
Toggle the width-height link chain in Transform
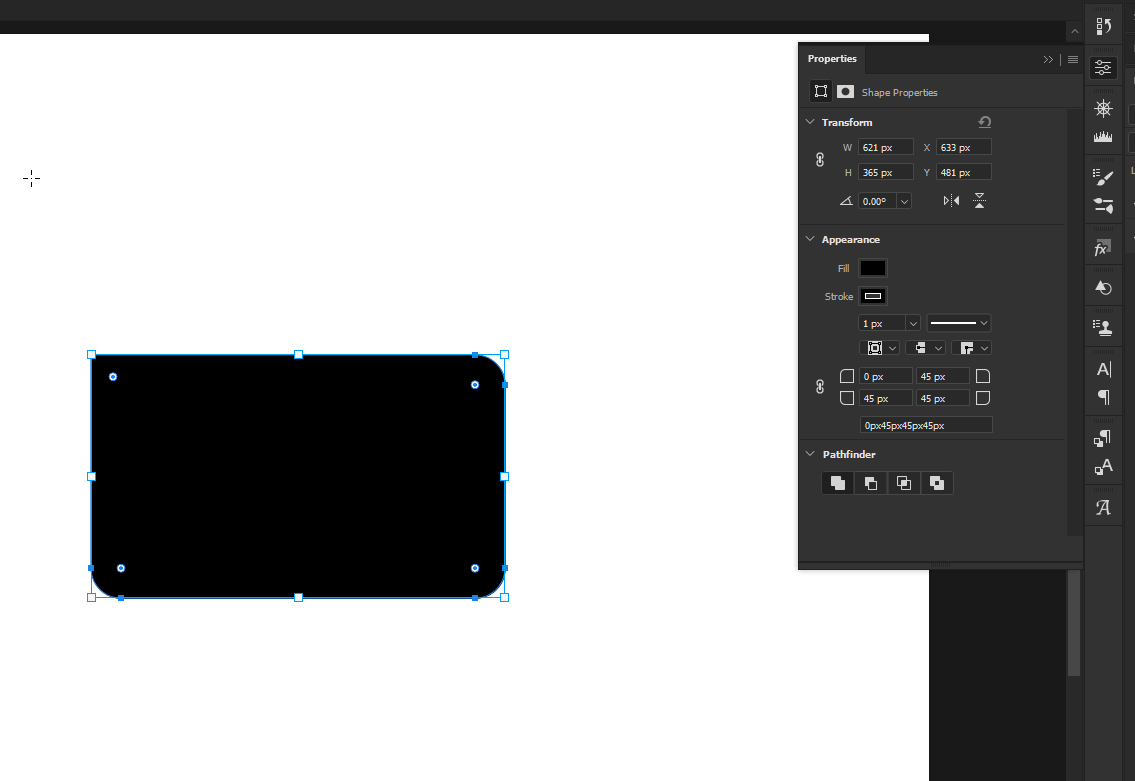pyautogui.click(x=820, y=159)
